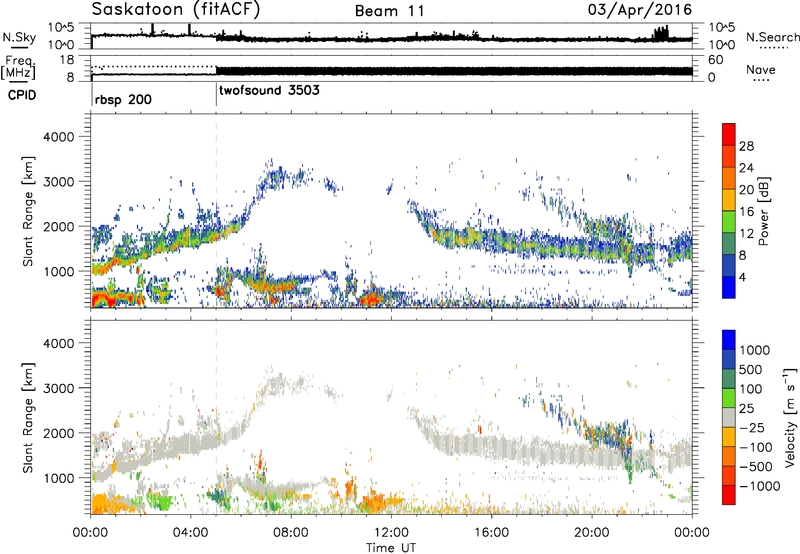Select the "rbsp 200" CPID marker
Image resolution: width=800 pixels, height=554 pixels.
tap(123, 99)
